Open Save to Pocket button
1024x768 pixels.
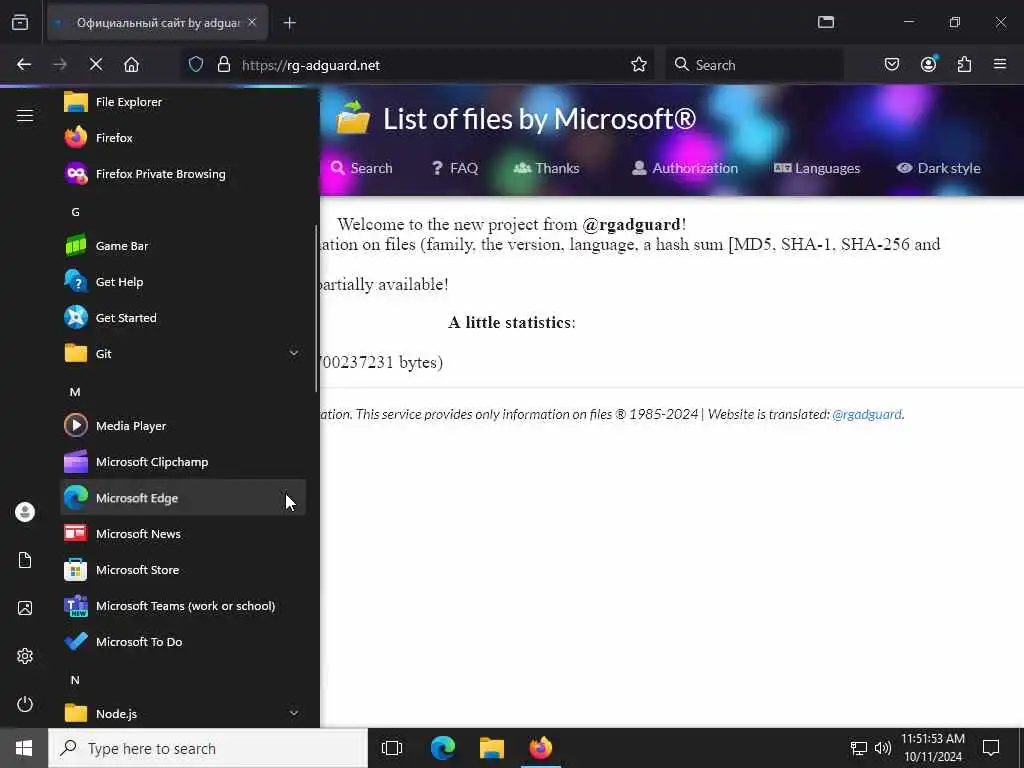click(x=892, y=65)
